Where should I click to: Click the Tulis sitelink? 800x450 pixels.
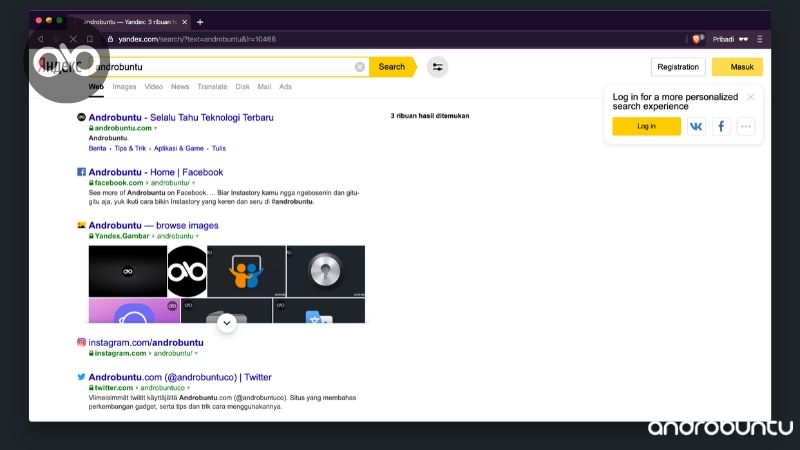(219, 148)
